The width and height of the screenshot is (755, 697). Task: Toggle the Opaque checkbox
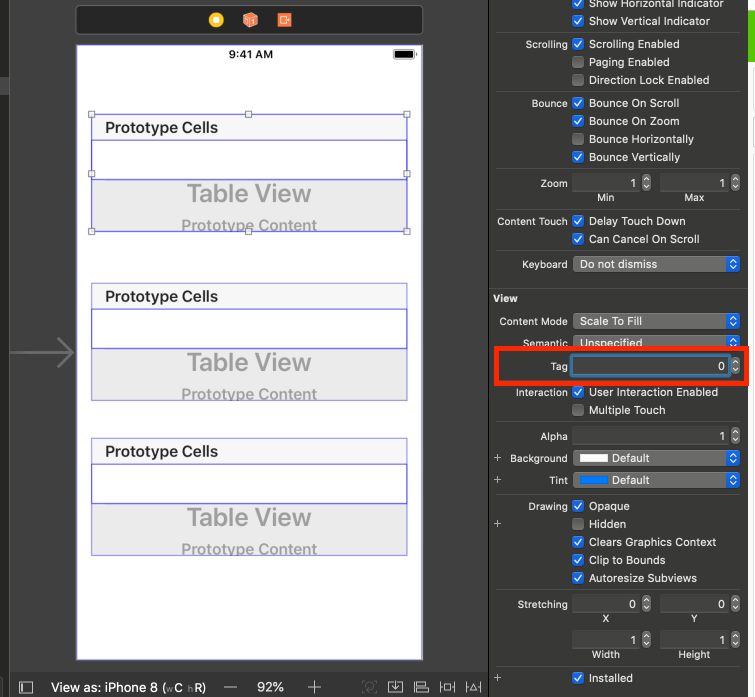(x=578, y=506)
